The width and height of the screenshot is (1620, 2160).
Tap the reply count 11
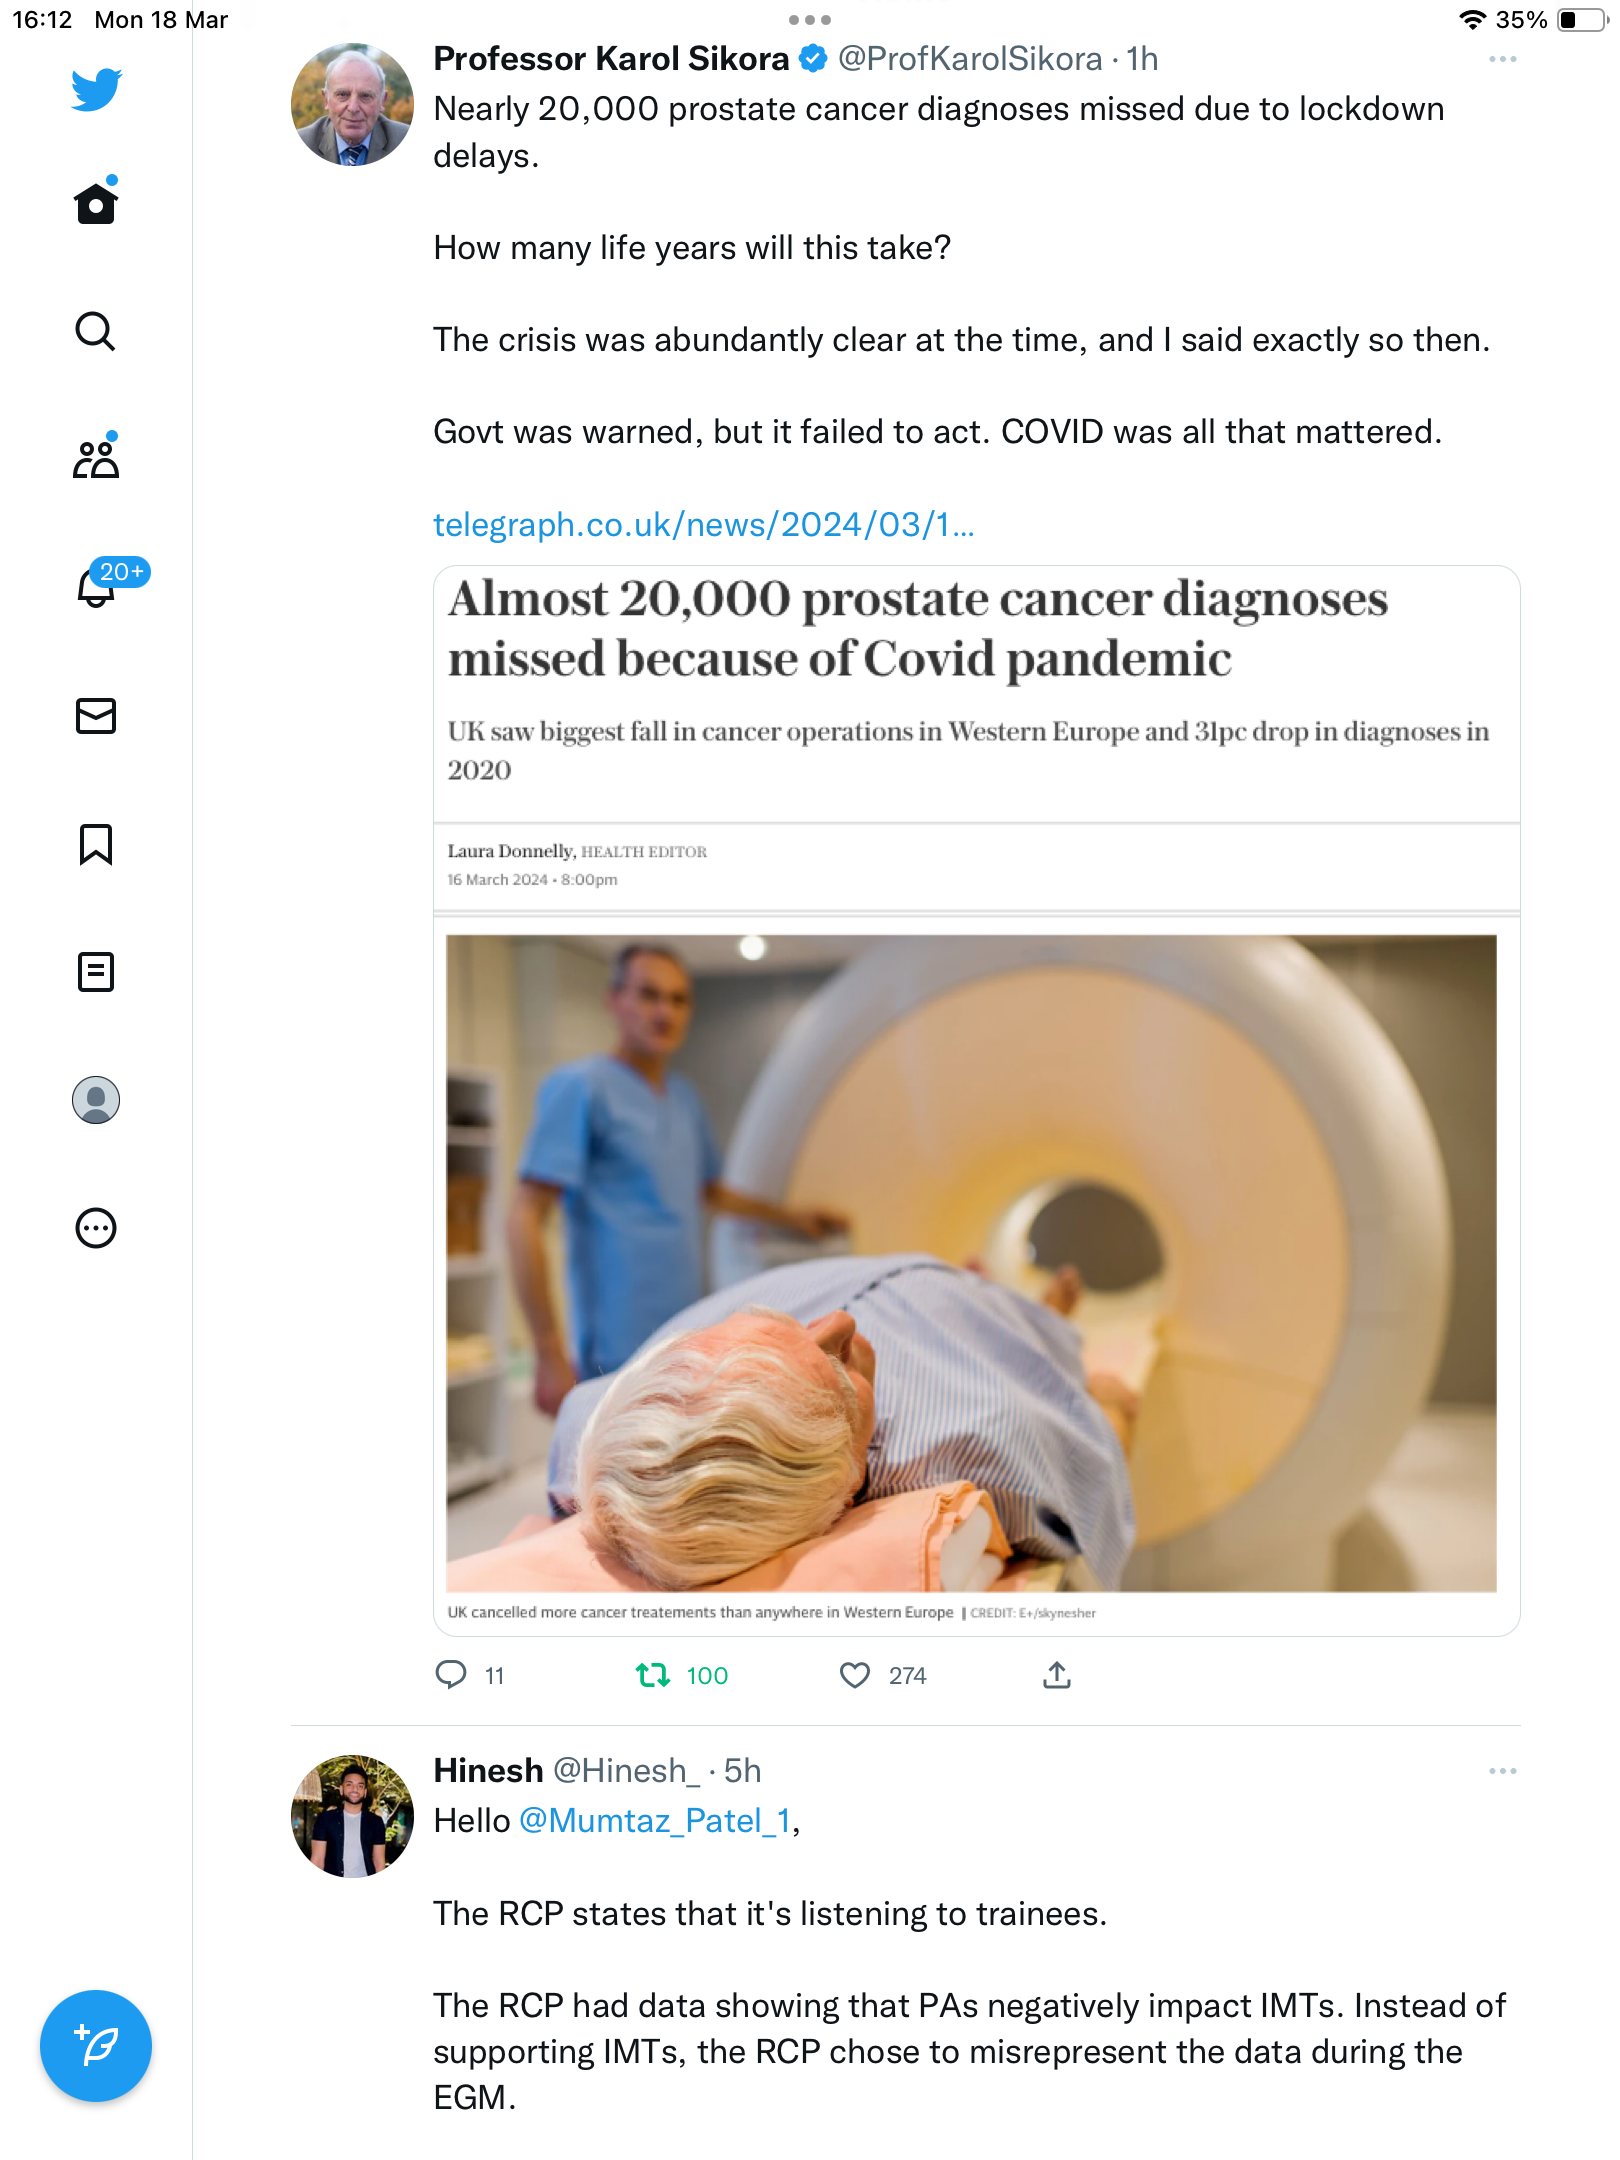(x=494, y=1676)
